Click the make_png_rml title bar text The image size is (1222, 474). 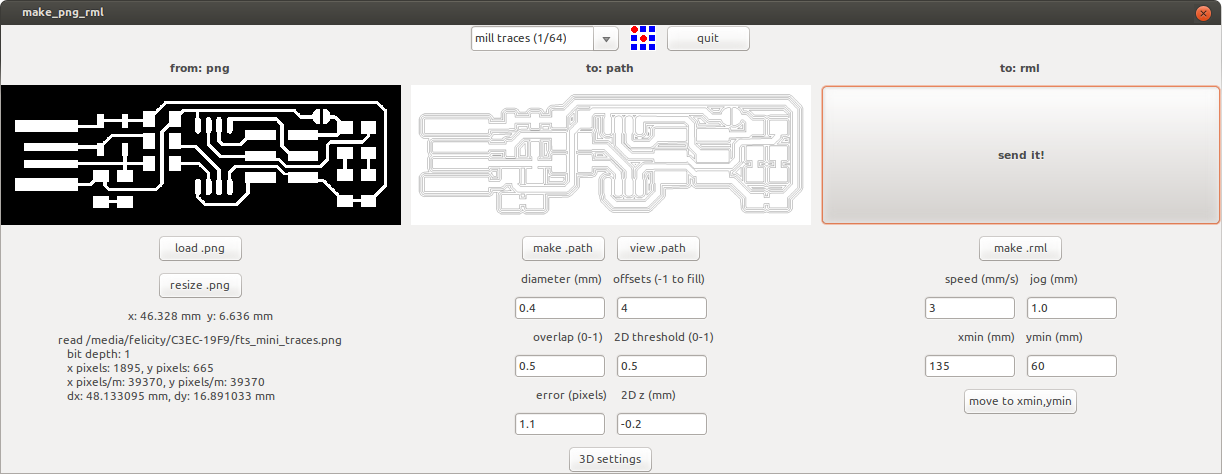click(62, 13)
